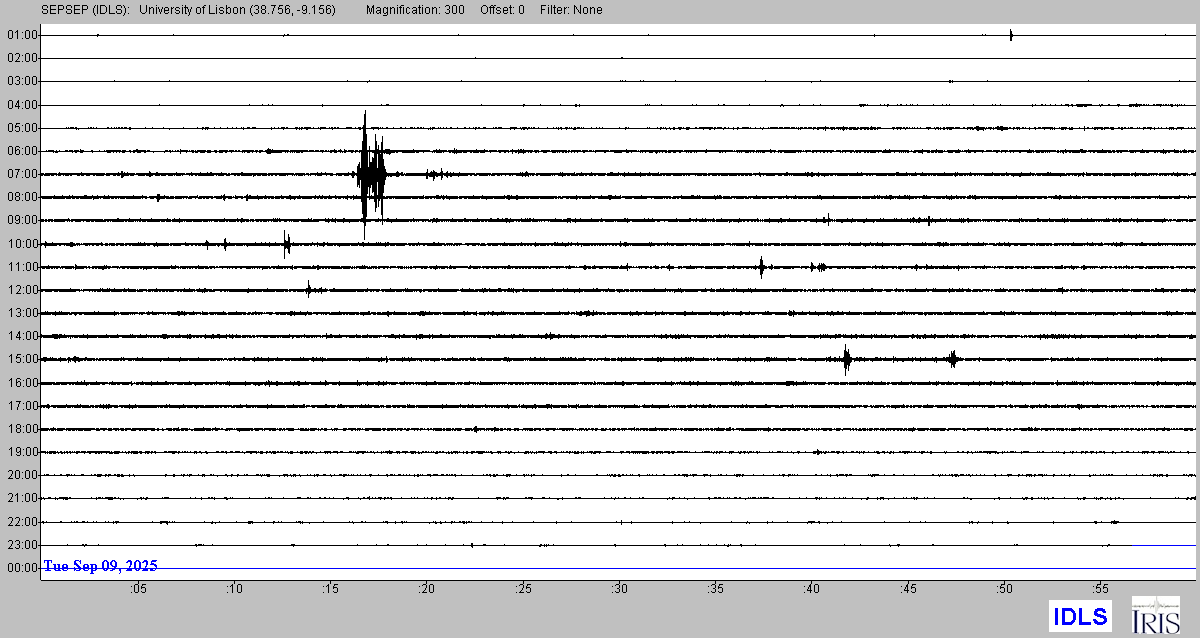Click the 15:00 trace event near minute :47

[953, 359]
